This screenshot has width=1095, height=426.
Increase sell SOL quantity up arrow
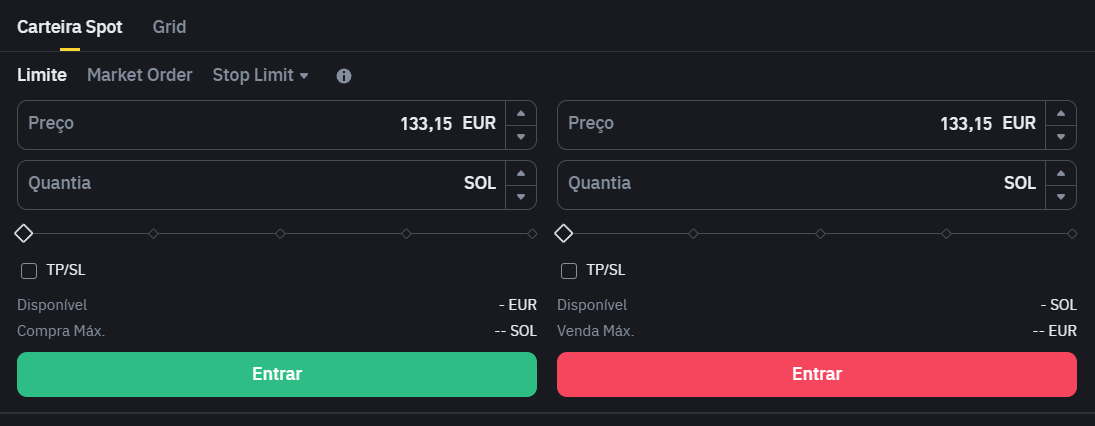1061,173
